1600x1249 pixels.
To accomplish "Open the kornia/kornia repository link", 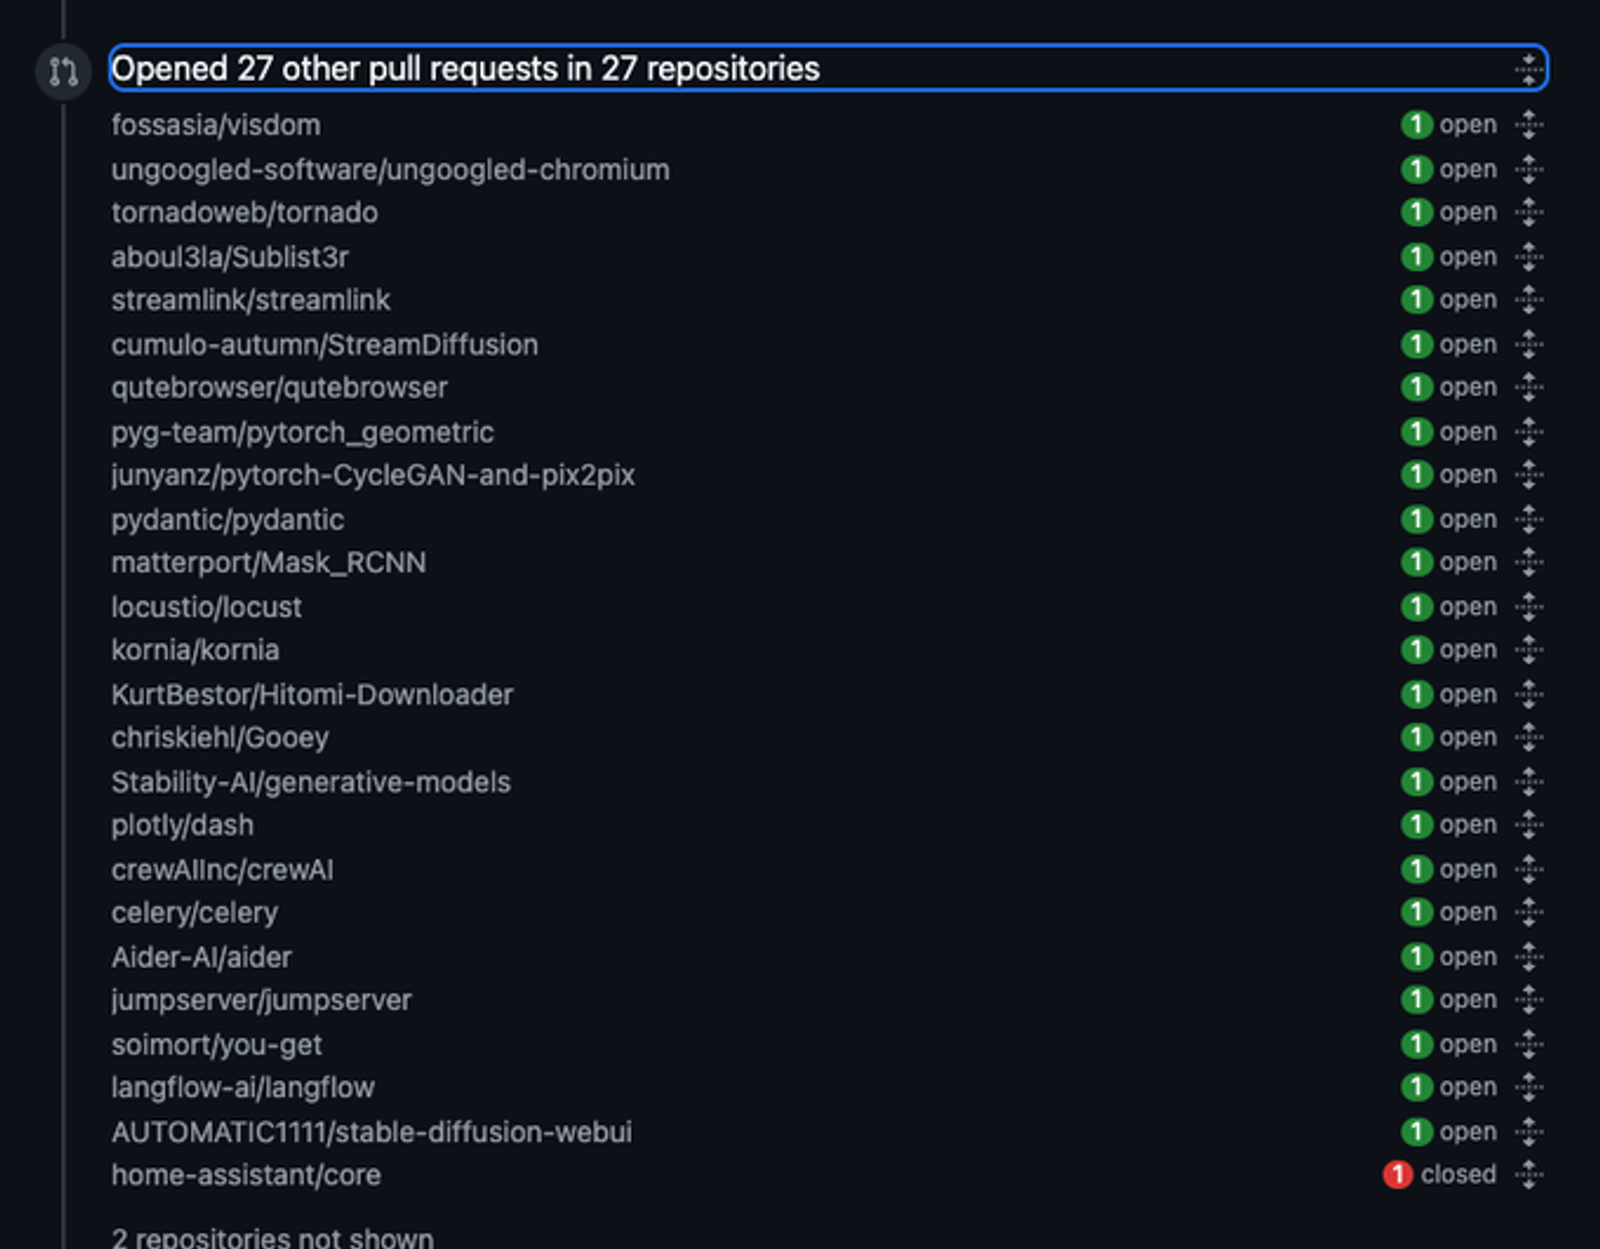I will tap(195, 650).
